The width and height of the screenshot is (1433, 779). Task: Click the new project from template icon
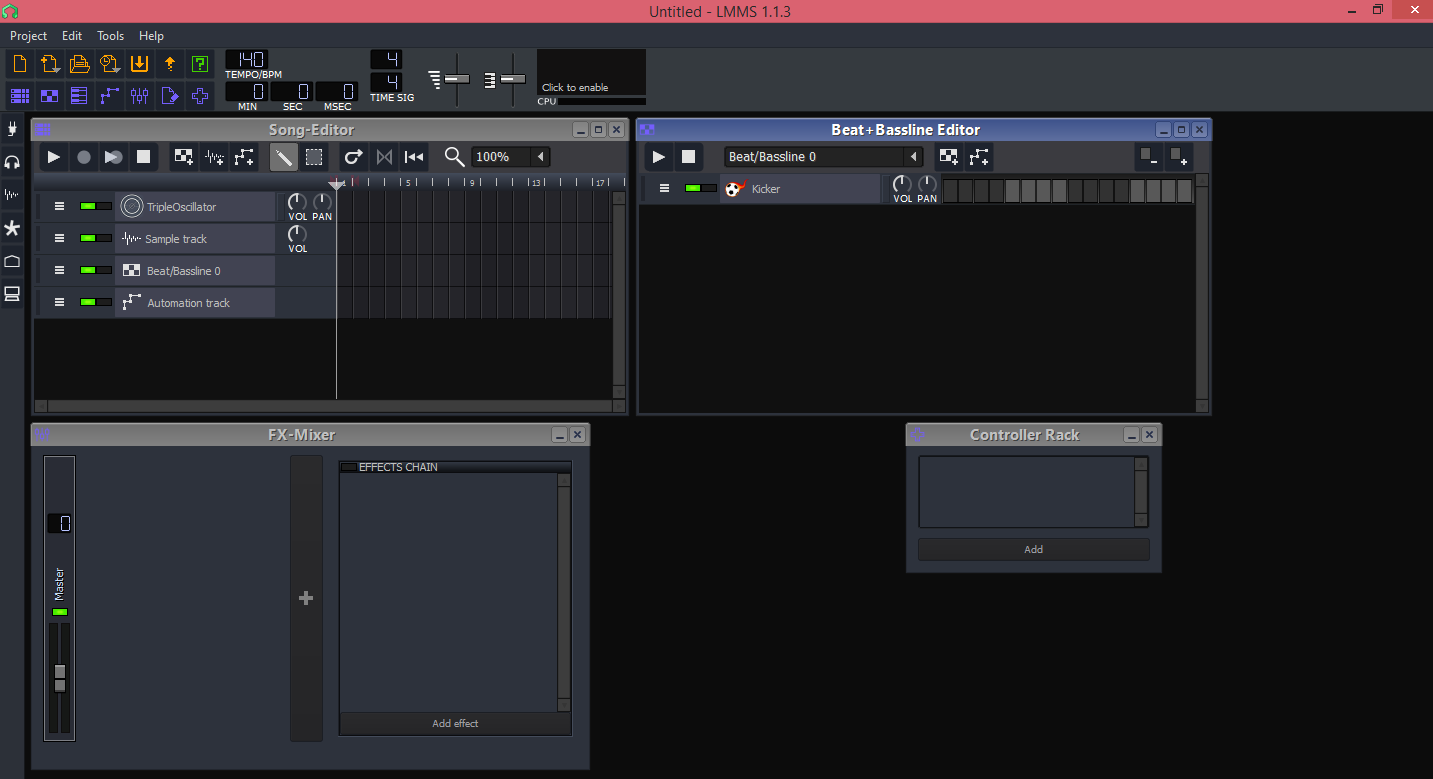pyautogui.click(x=50, y=64)
